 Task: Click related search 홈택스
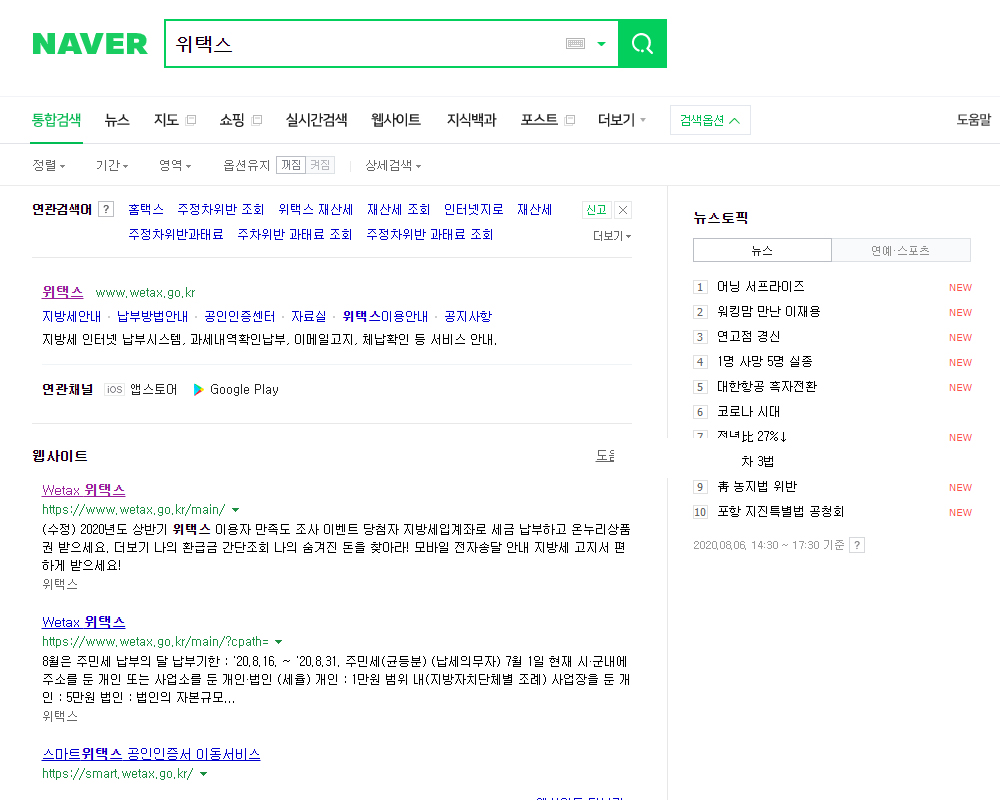pos(145,209)
